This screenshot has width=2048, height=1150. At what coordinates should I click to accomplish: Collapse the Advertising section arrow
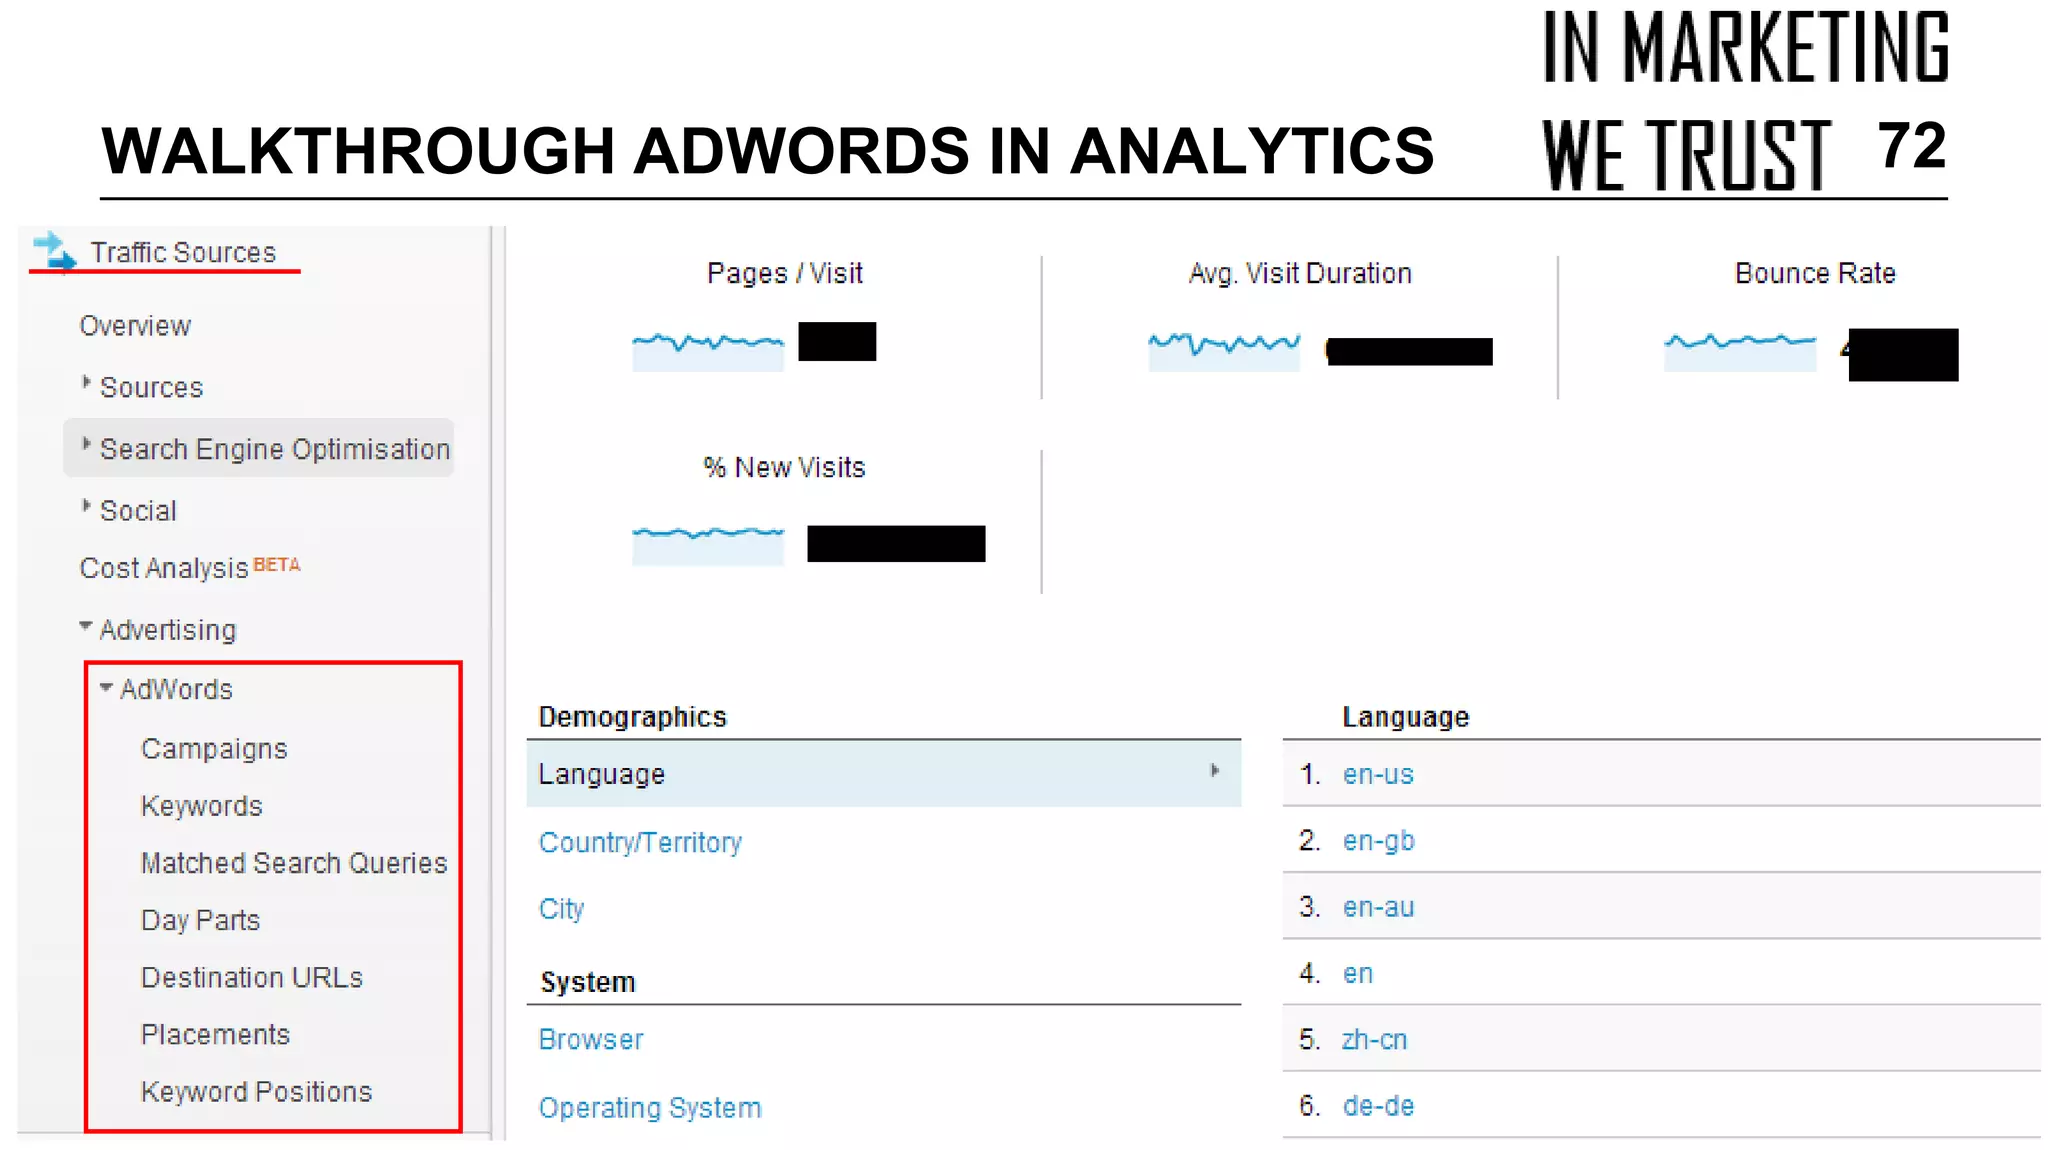86,626
